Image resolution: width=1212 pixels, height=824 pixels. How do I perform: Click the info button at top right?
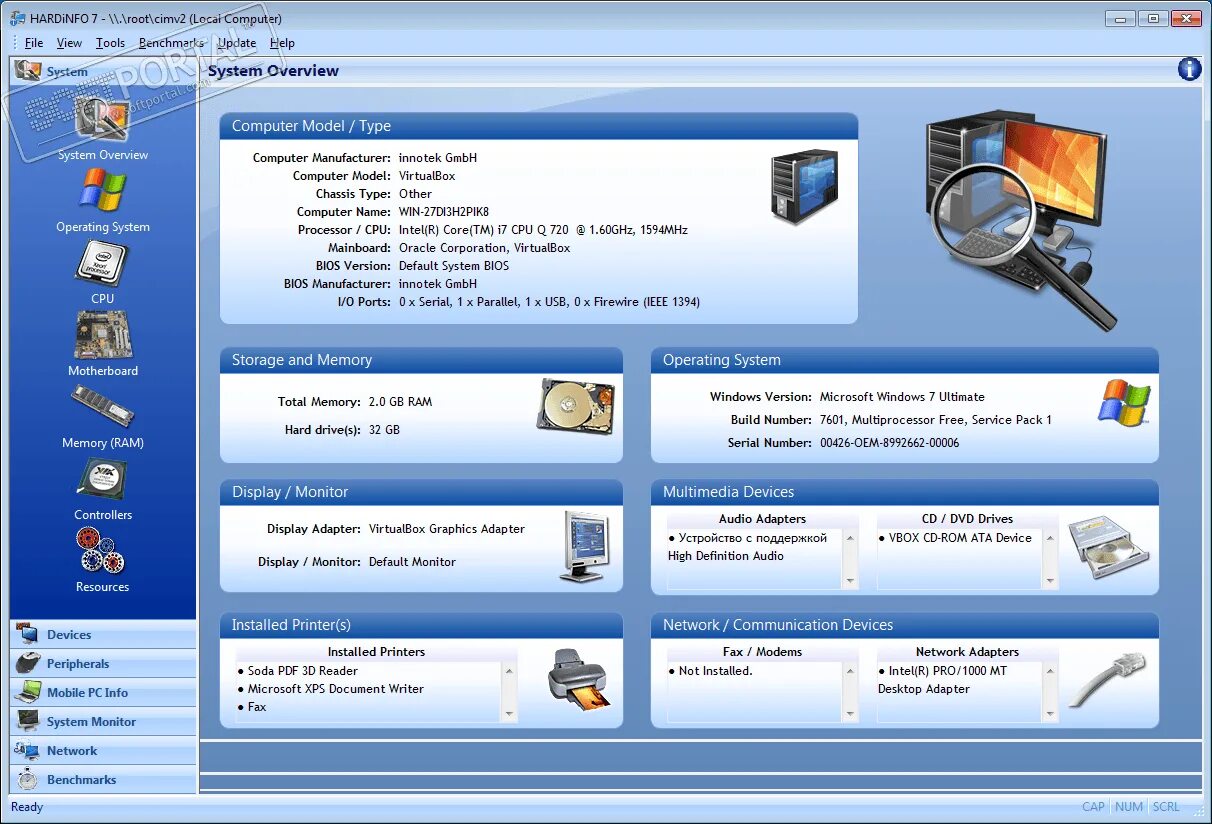point(1188,69)
